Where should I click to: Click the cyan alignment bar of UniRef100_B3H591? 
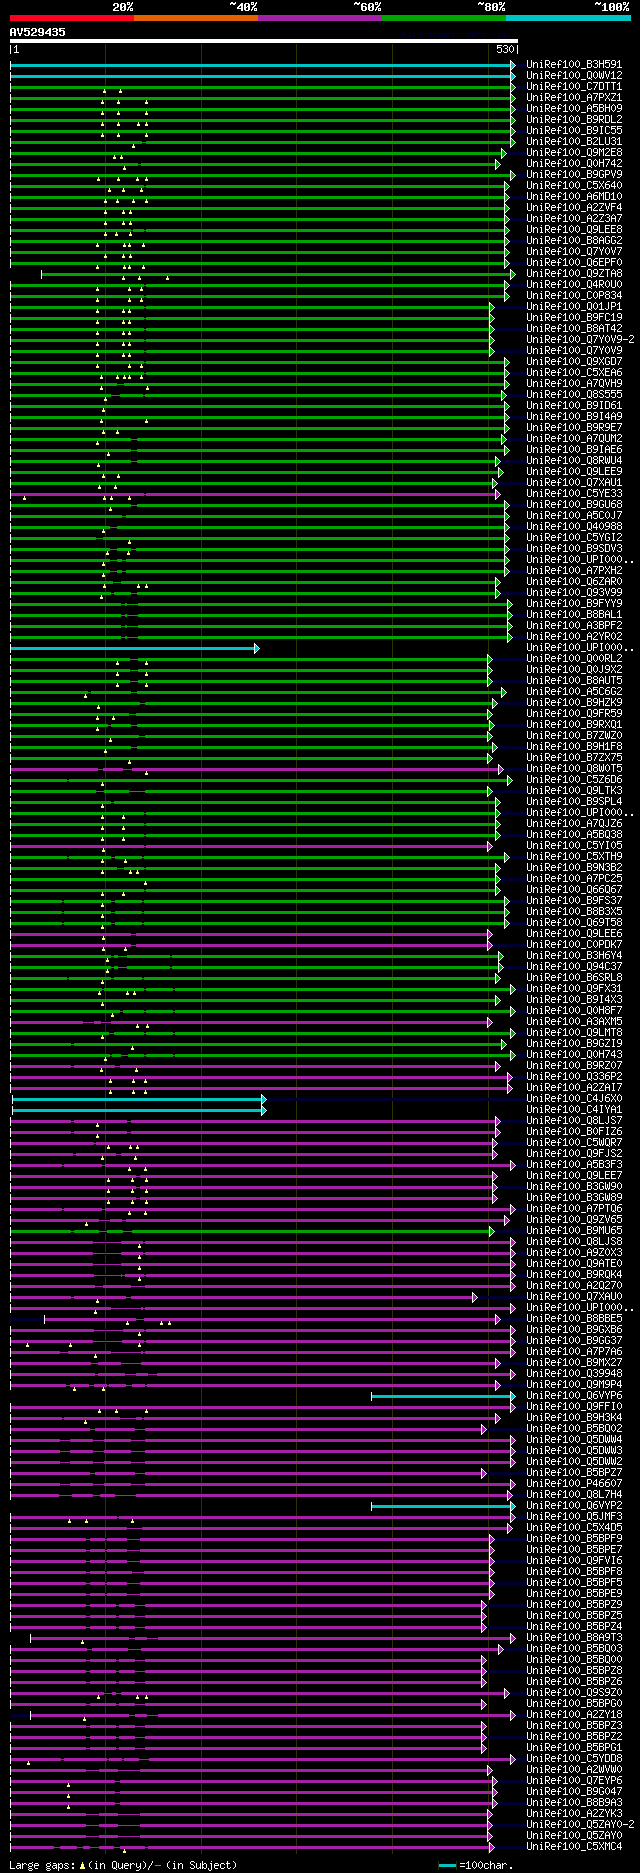262,65
